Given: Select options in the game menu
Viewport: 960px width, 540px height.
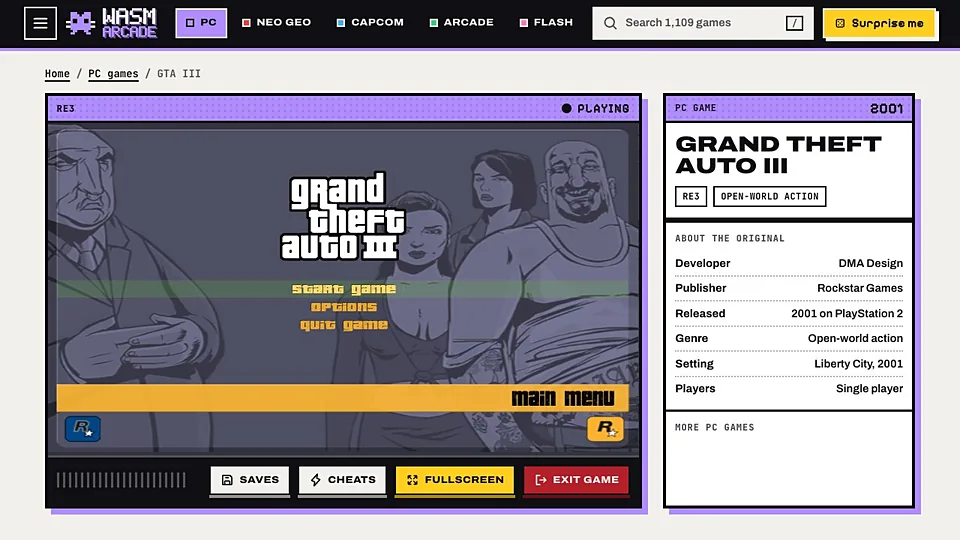Looking at the screenshot, I should (x=343, y=307).
